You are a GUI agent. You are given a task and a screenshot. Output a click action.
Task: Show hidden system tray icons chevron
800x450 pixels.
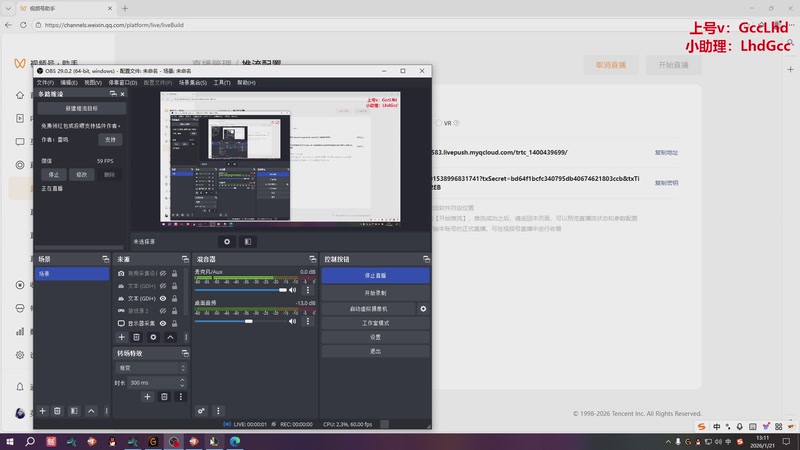tap(668, 441)
